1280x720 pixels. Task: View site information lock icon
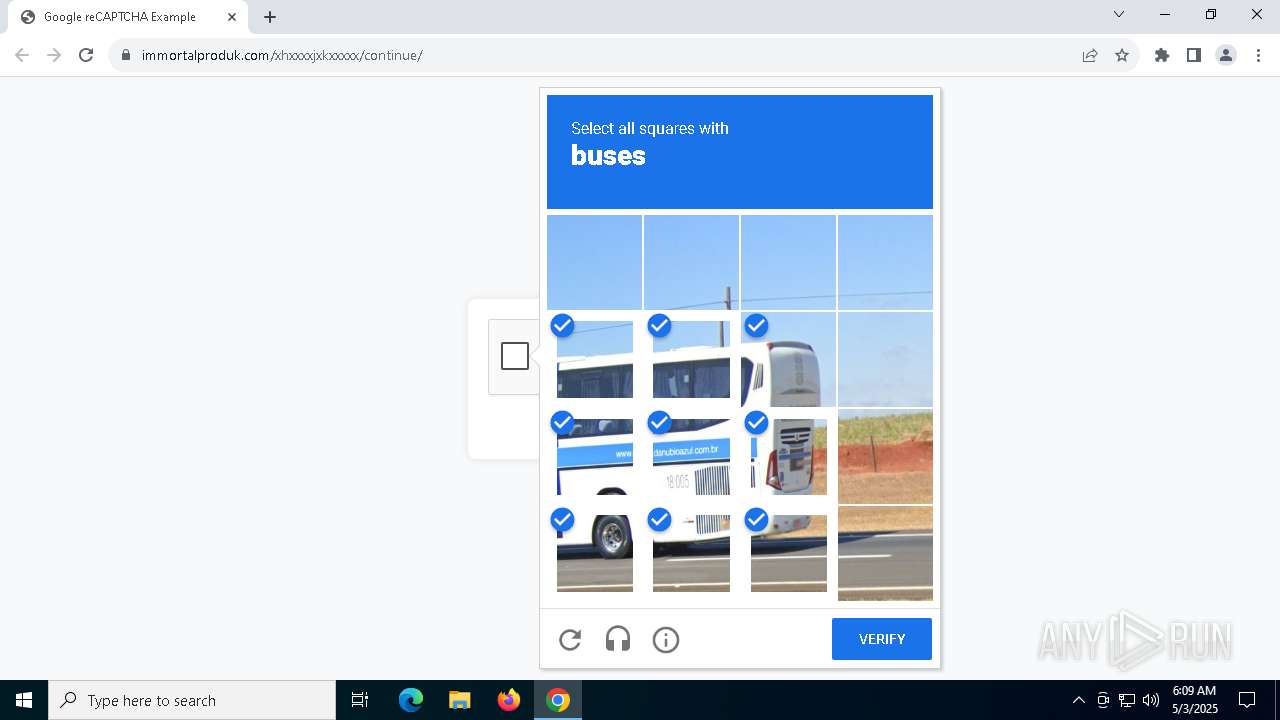126,55
